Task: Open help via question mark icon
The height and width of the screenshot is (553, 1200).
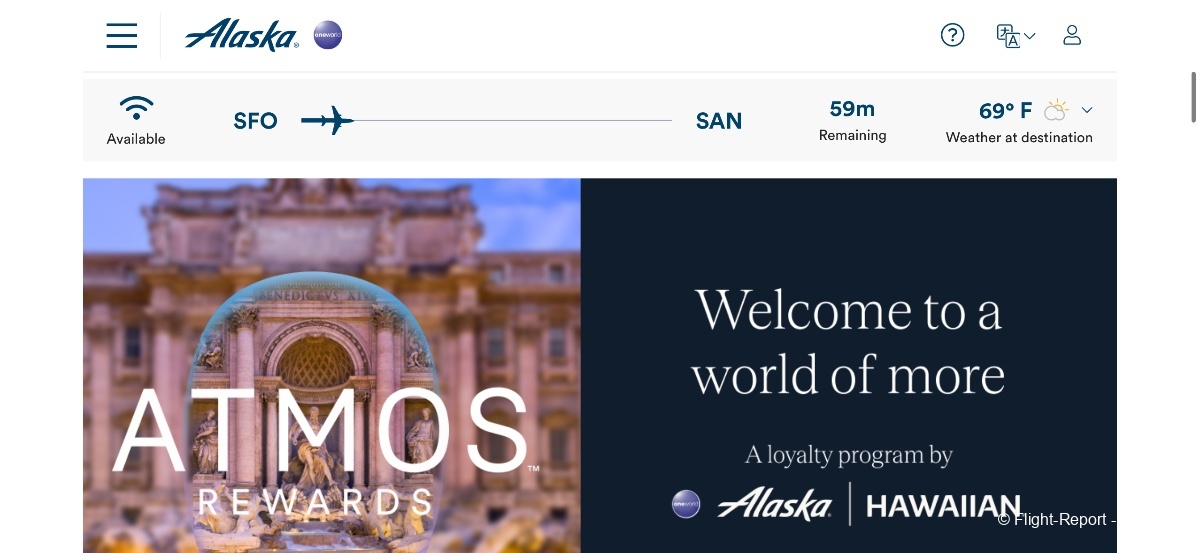Action: [953, 35]
